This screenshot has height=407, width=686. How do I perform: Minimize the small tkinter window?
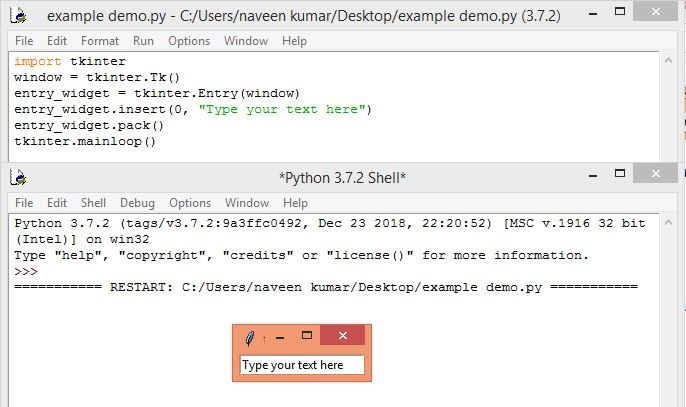coord(280,338)
